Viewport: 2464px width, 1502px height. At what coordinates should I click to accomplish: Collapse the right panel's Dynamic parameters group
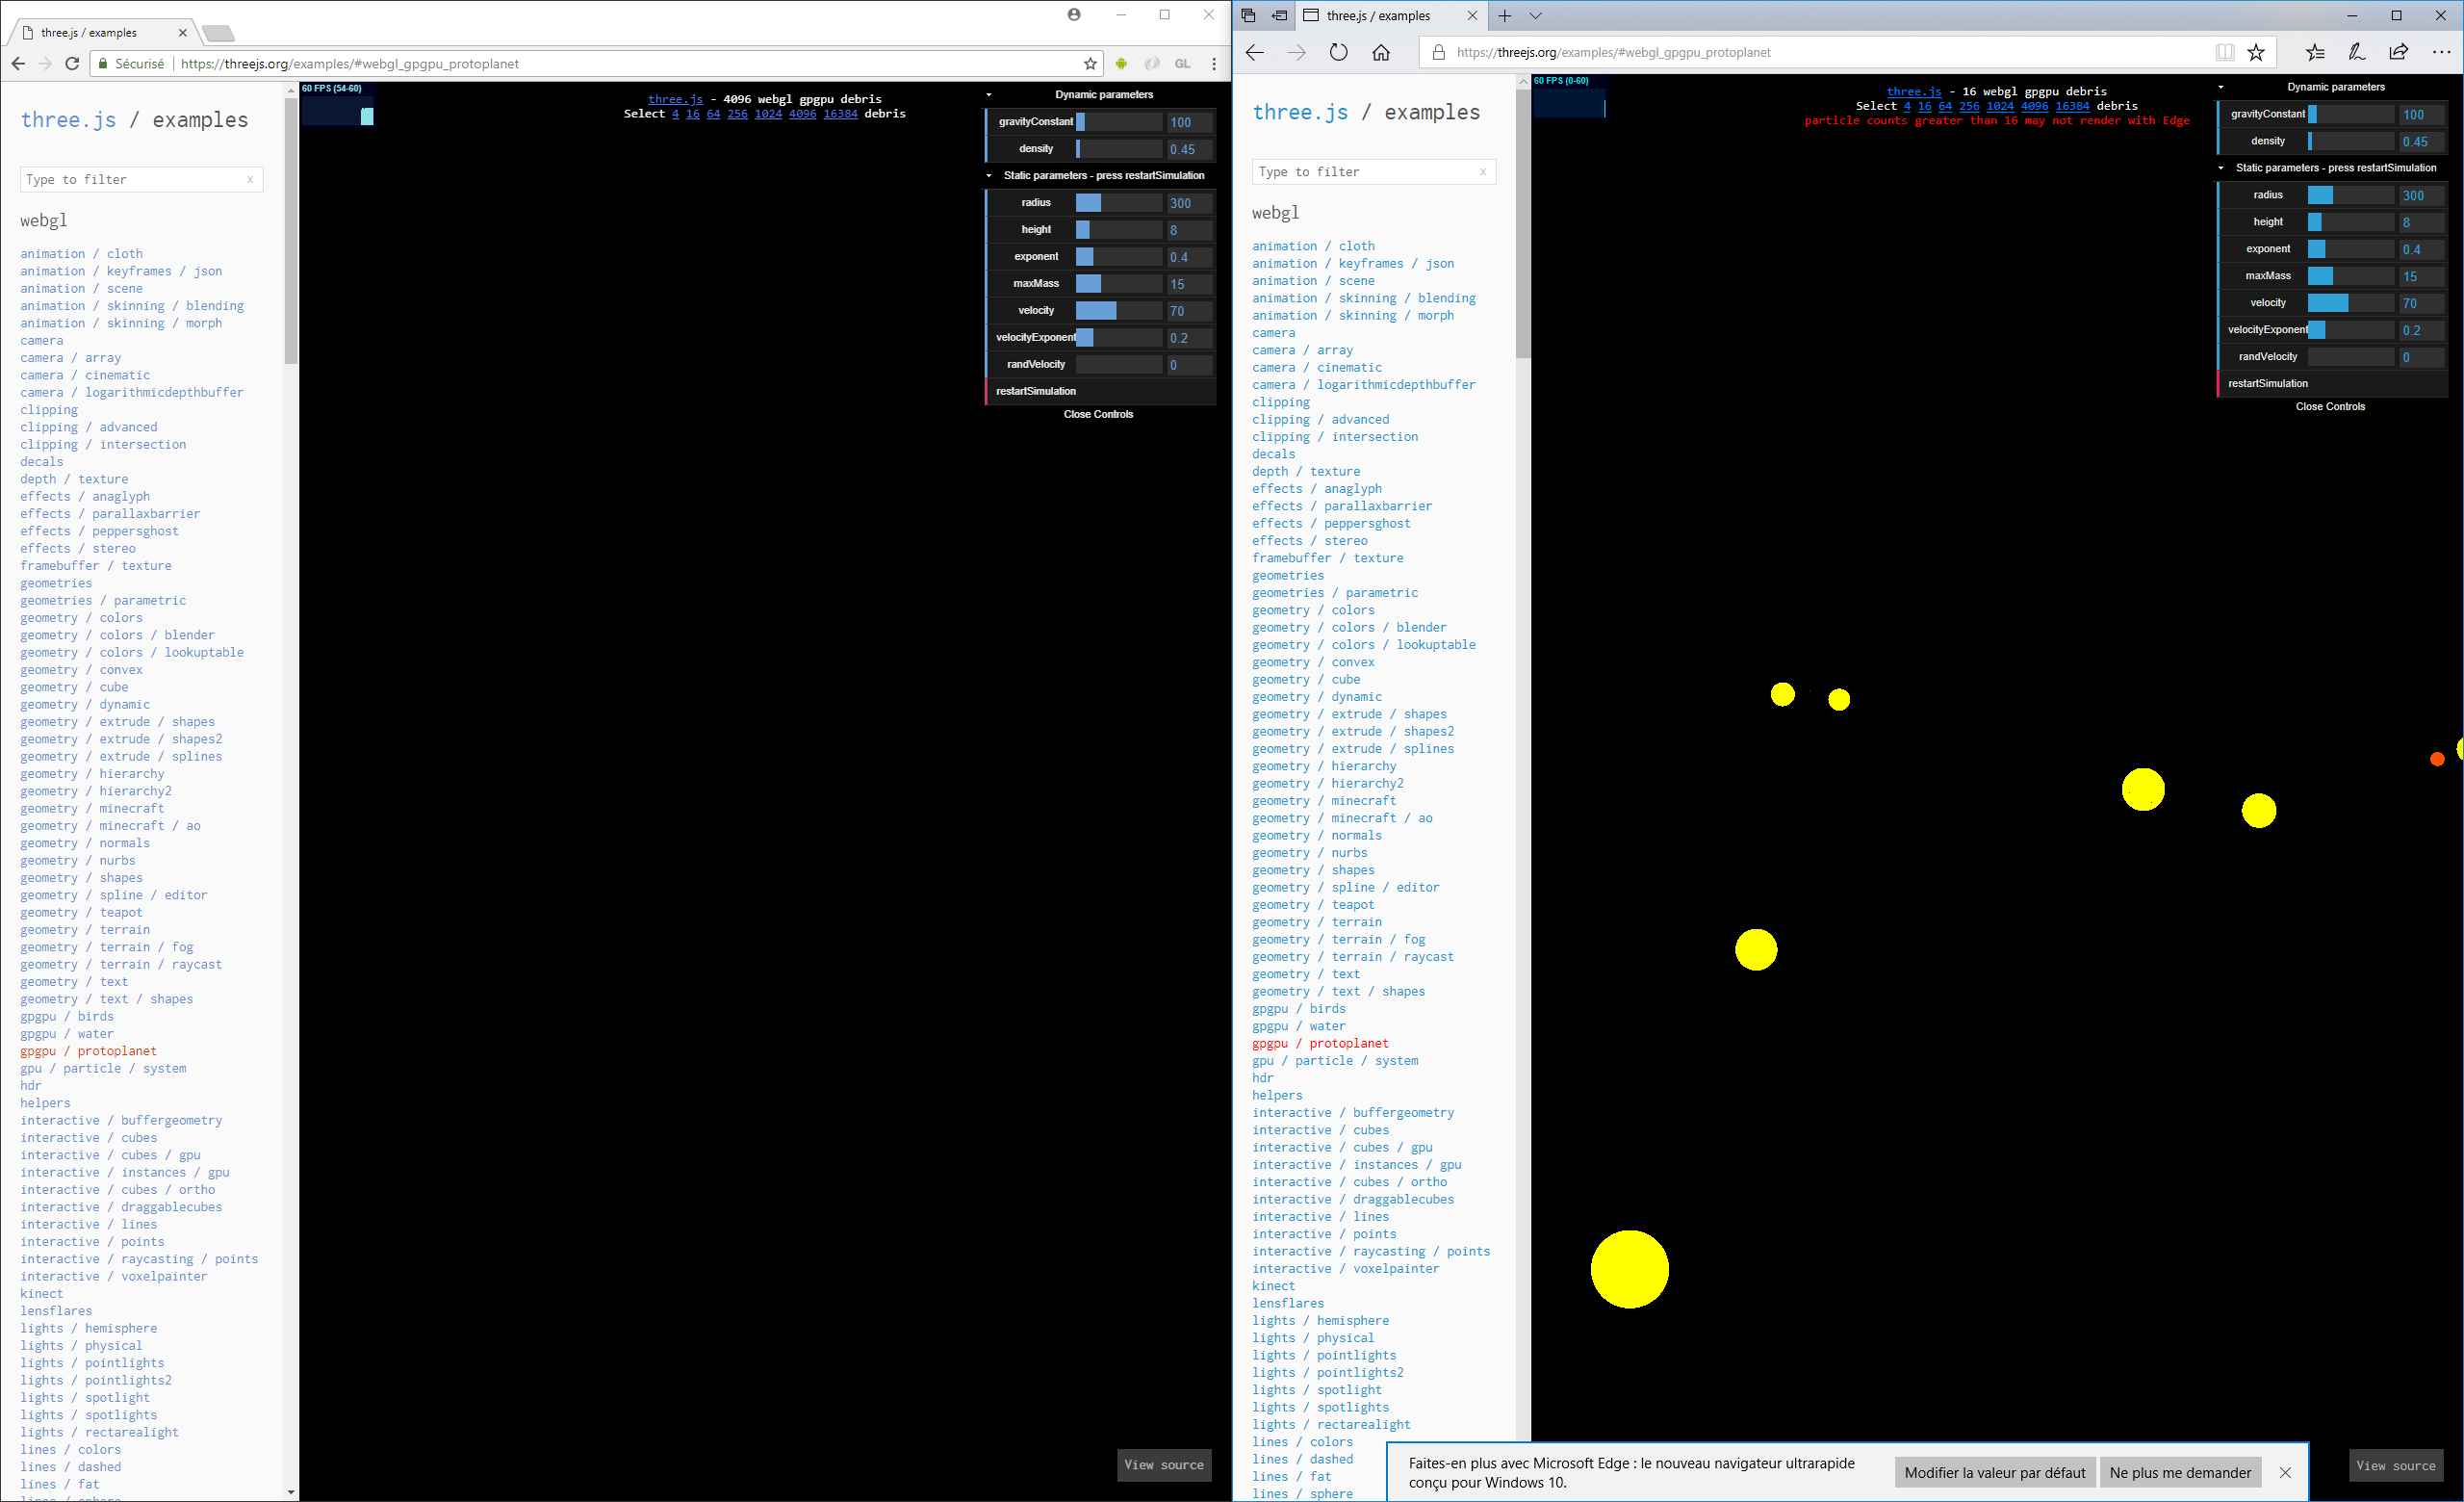click(2222, 87)
